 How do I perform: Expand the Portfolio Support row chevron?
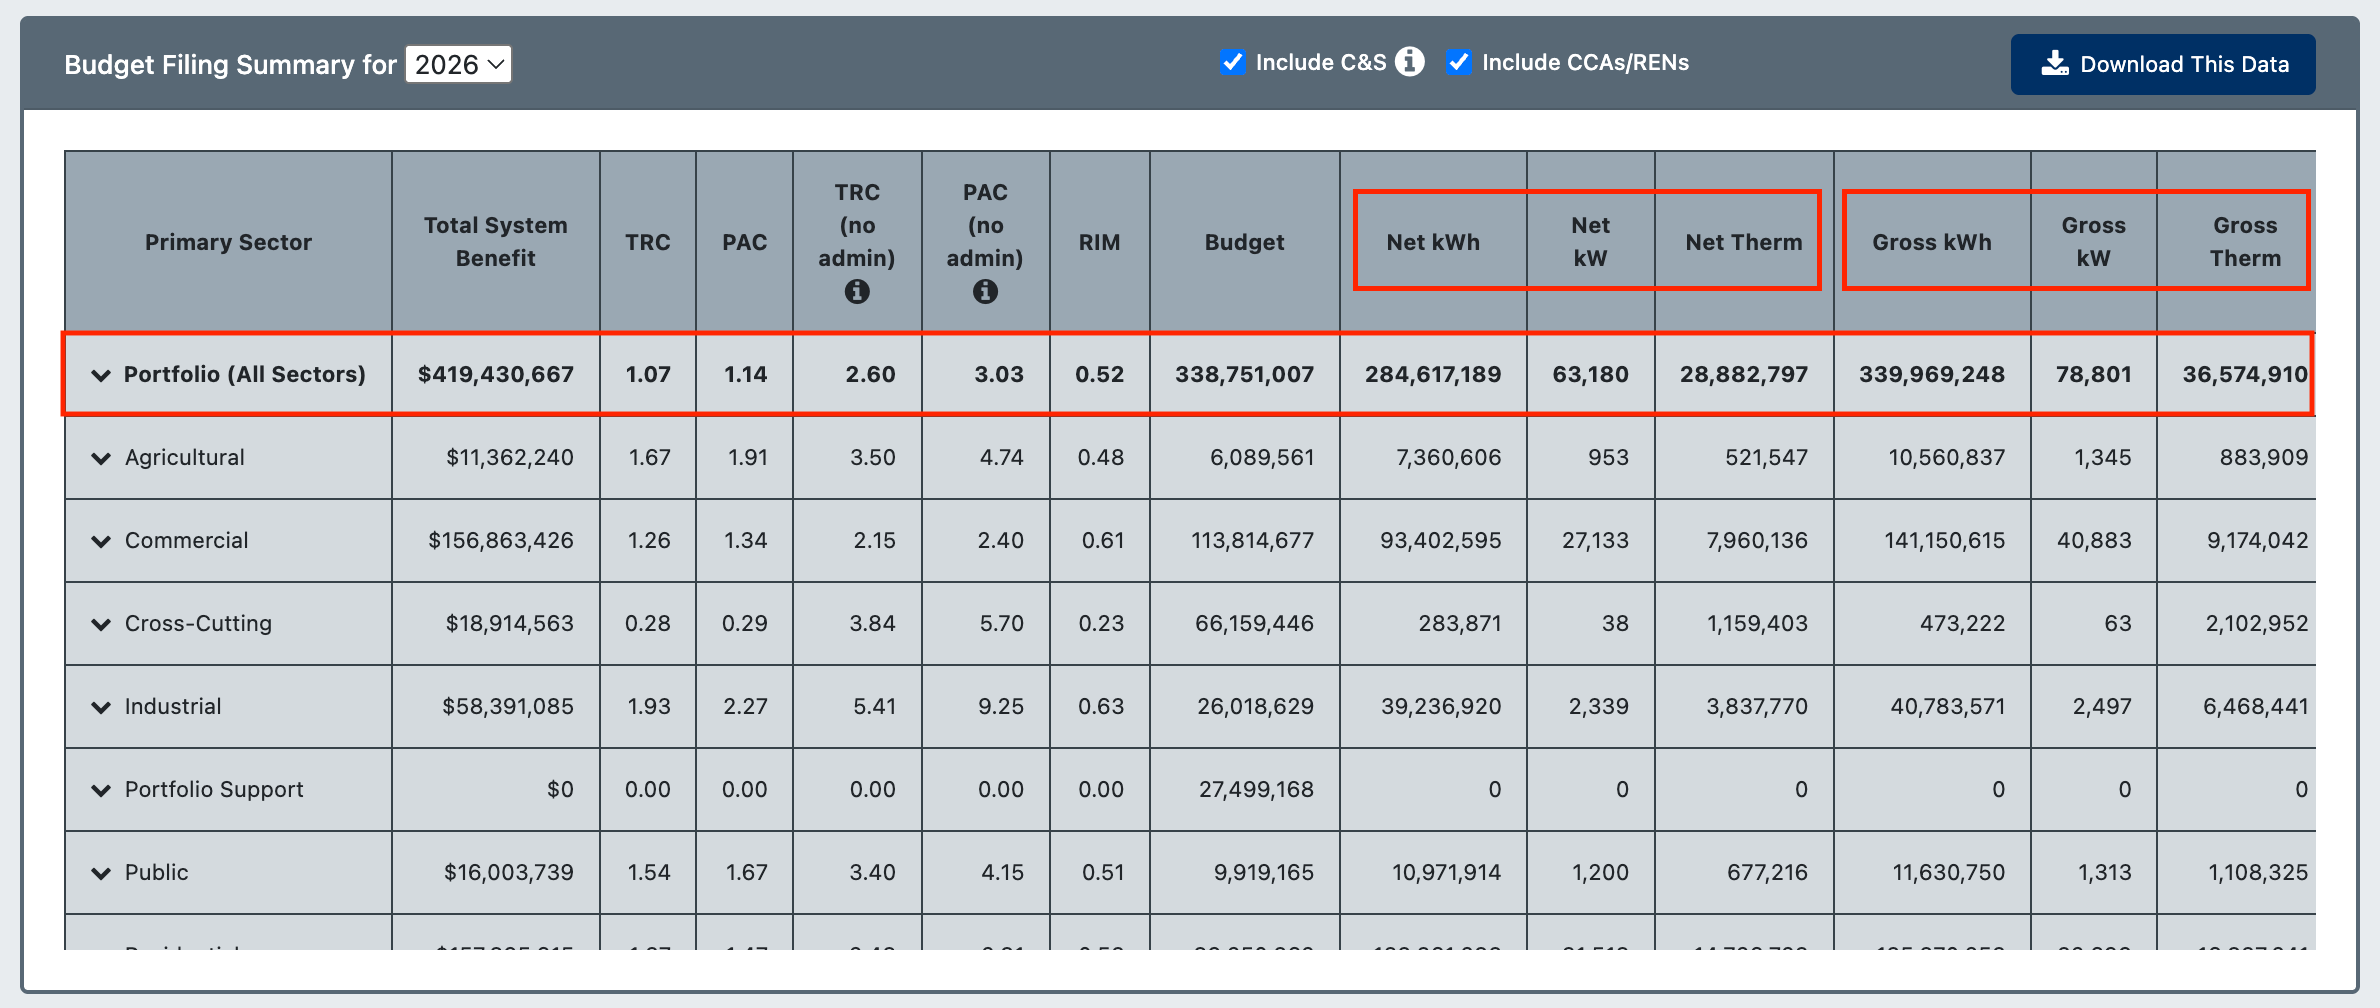(101, 790)
